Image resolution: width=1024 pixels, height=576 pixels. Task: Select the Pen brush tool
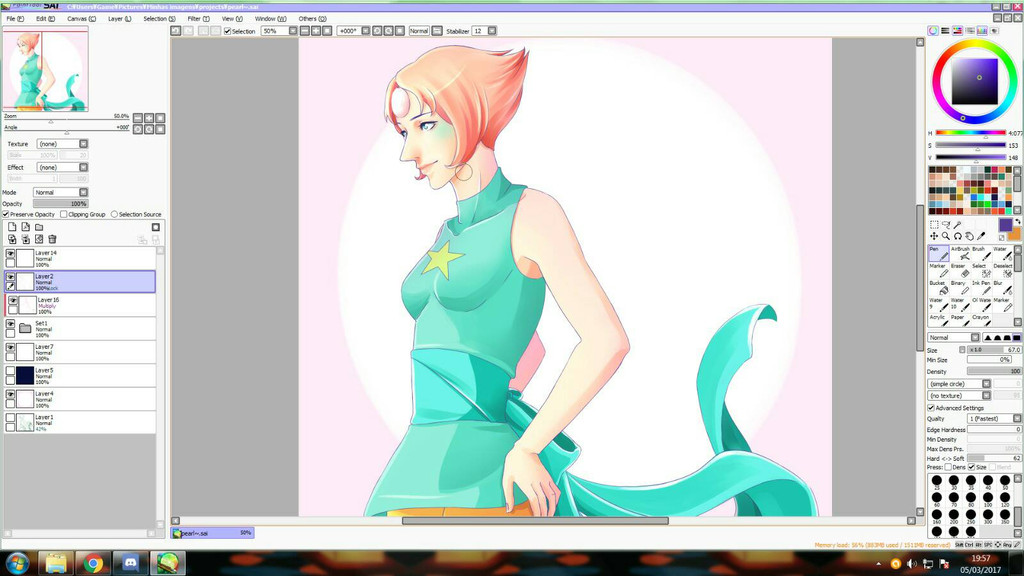point(938,253)
